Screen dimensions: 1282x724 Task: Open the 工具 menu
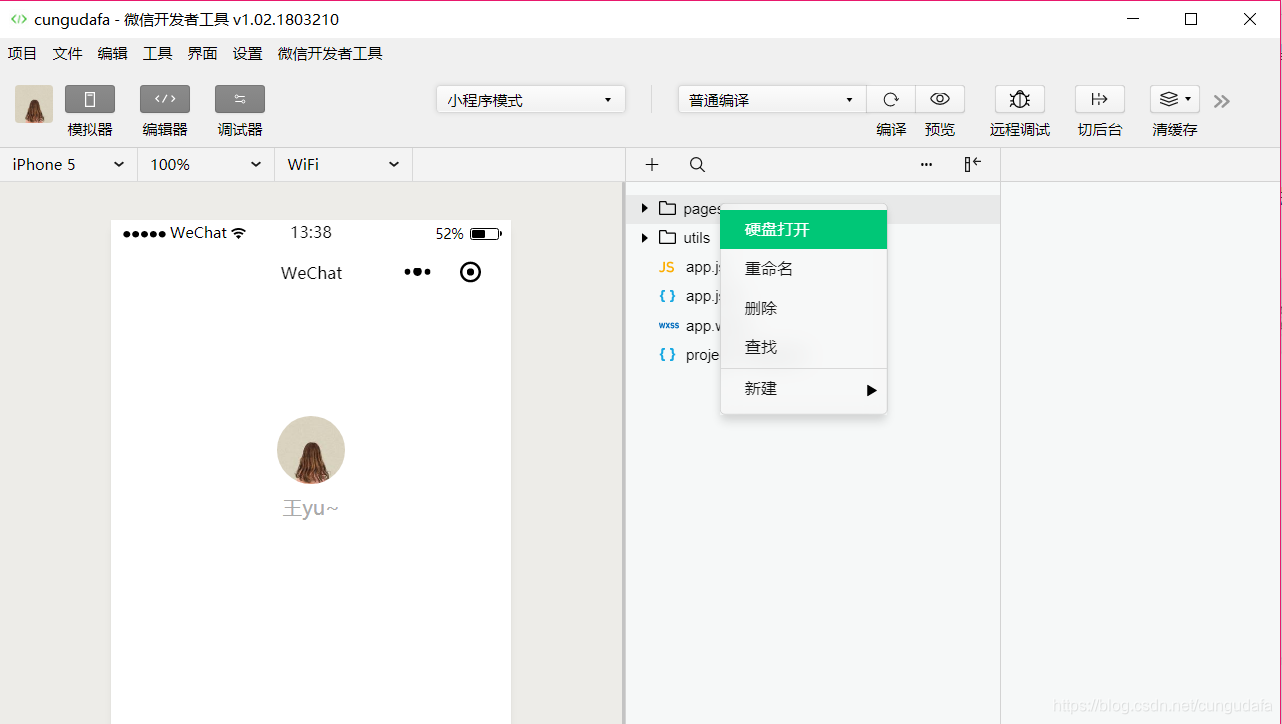pos(157,54)
